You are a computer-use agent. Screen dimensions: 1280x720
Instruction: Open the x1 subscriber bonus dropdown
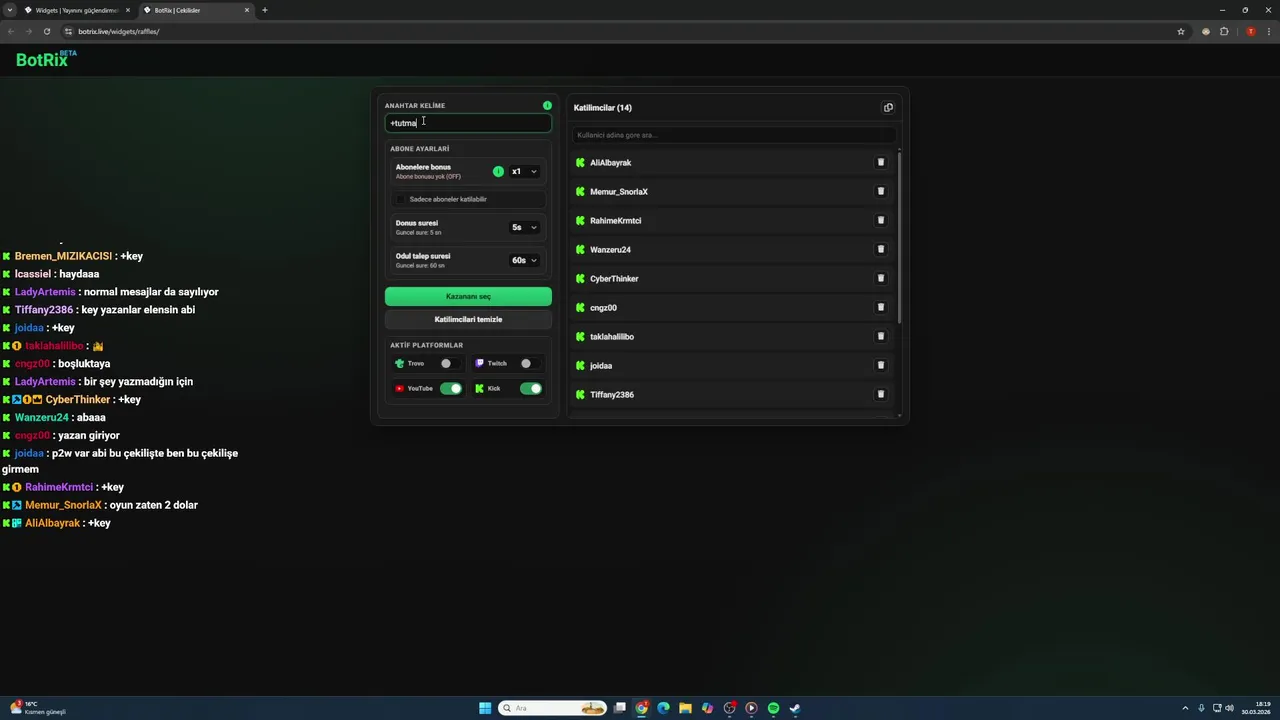[524, 171]
